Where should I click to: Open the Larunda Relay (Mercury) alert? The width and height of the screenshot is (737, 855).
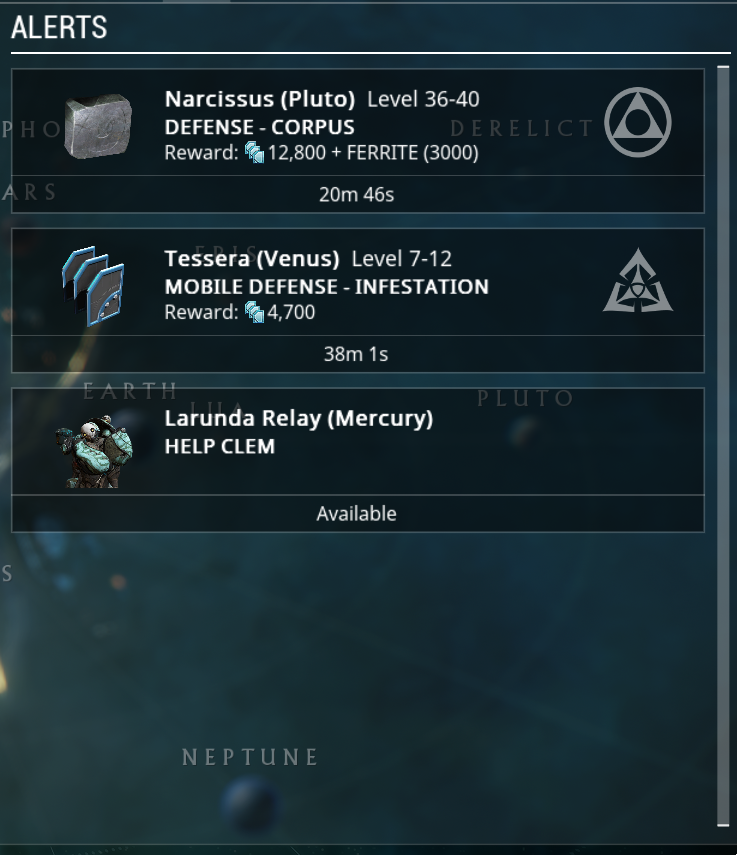tap(358, 442)
